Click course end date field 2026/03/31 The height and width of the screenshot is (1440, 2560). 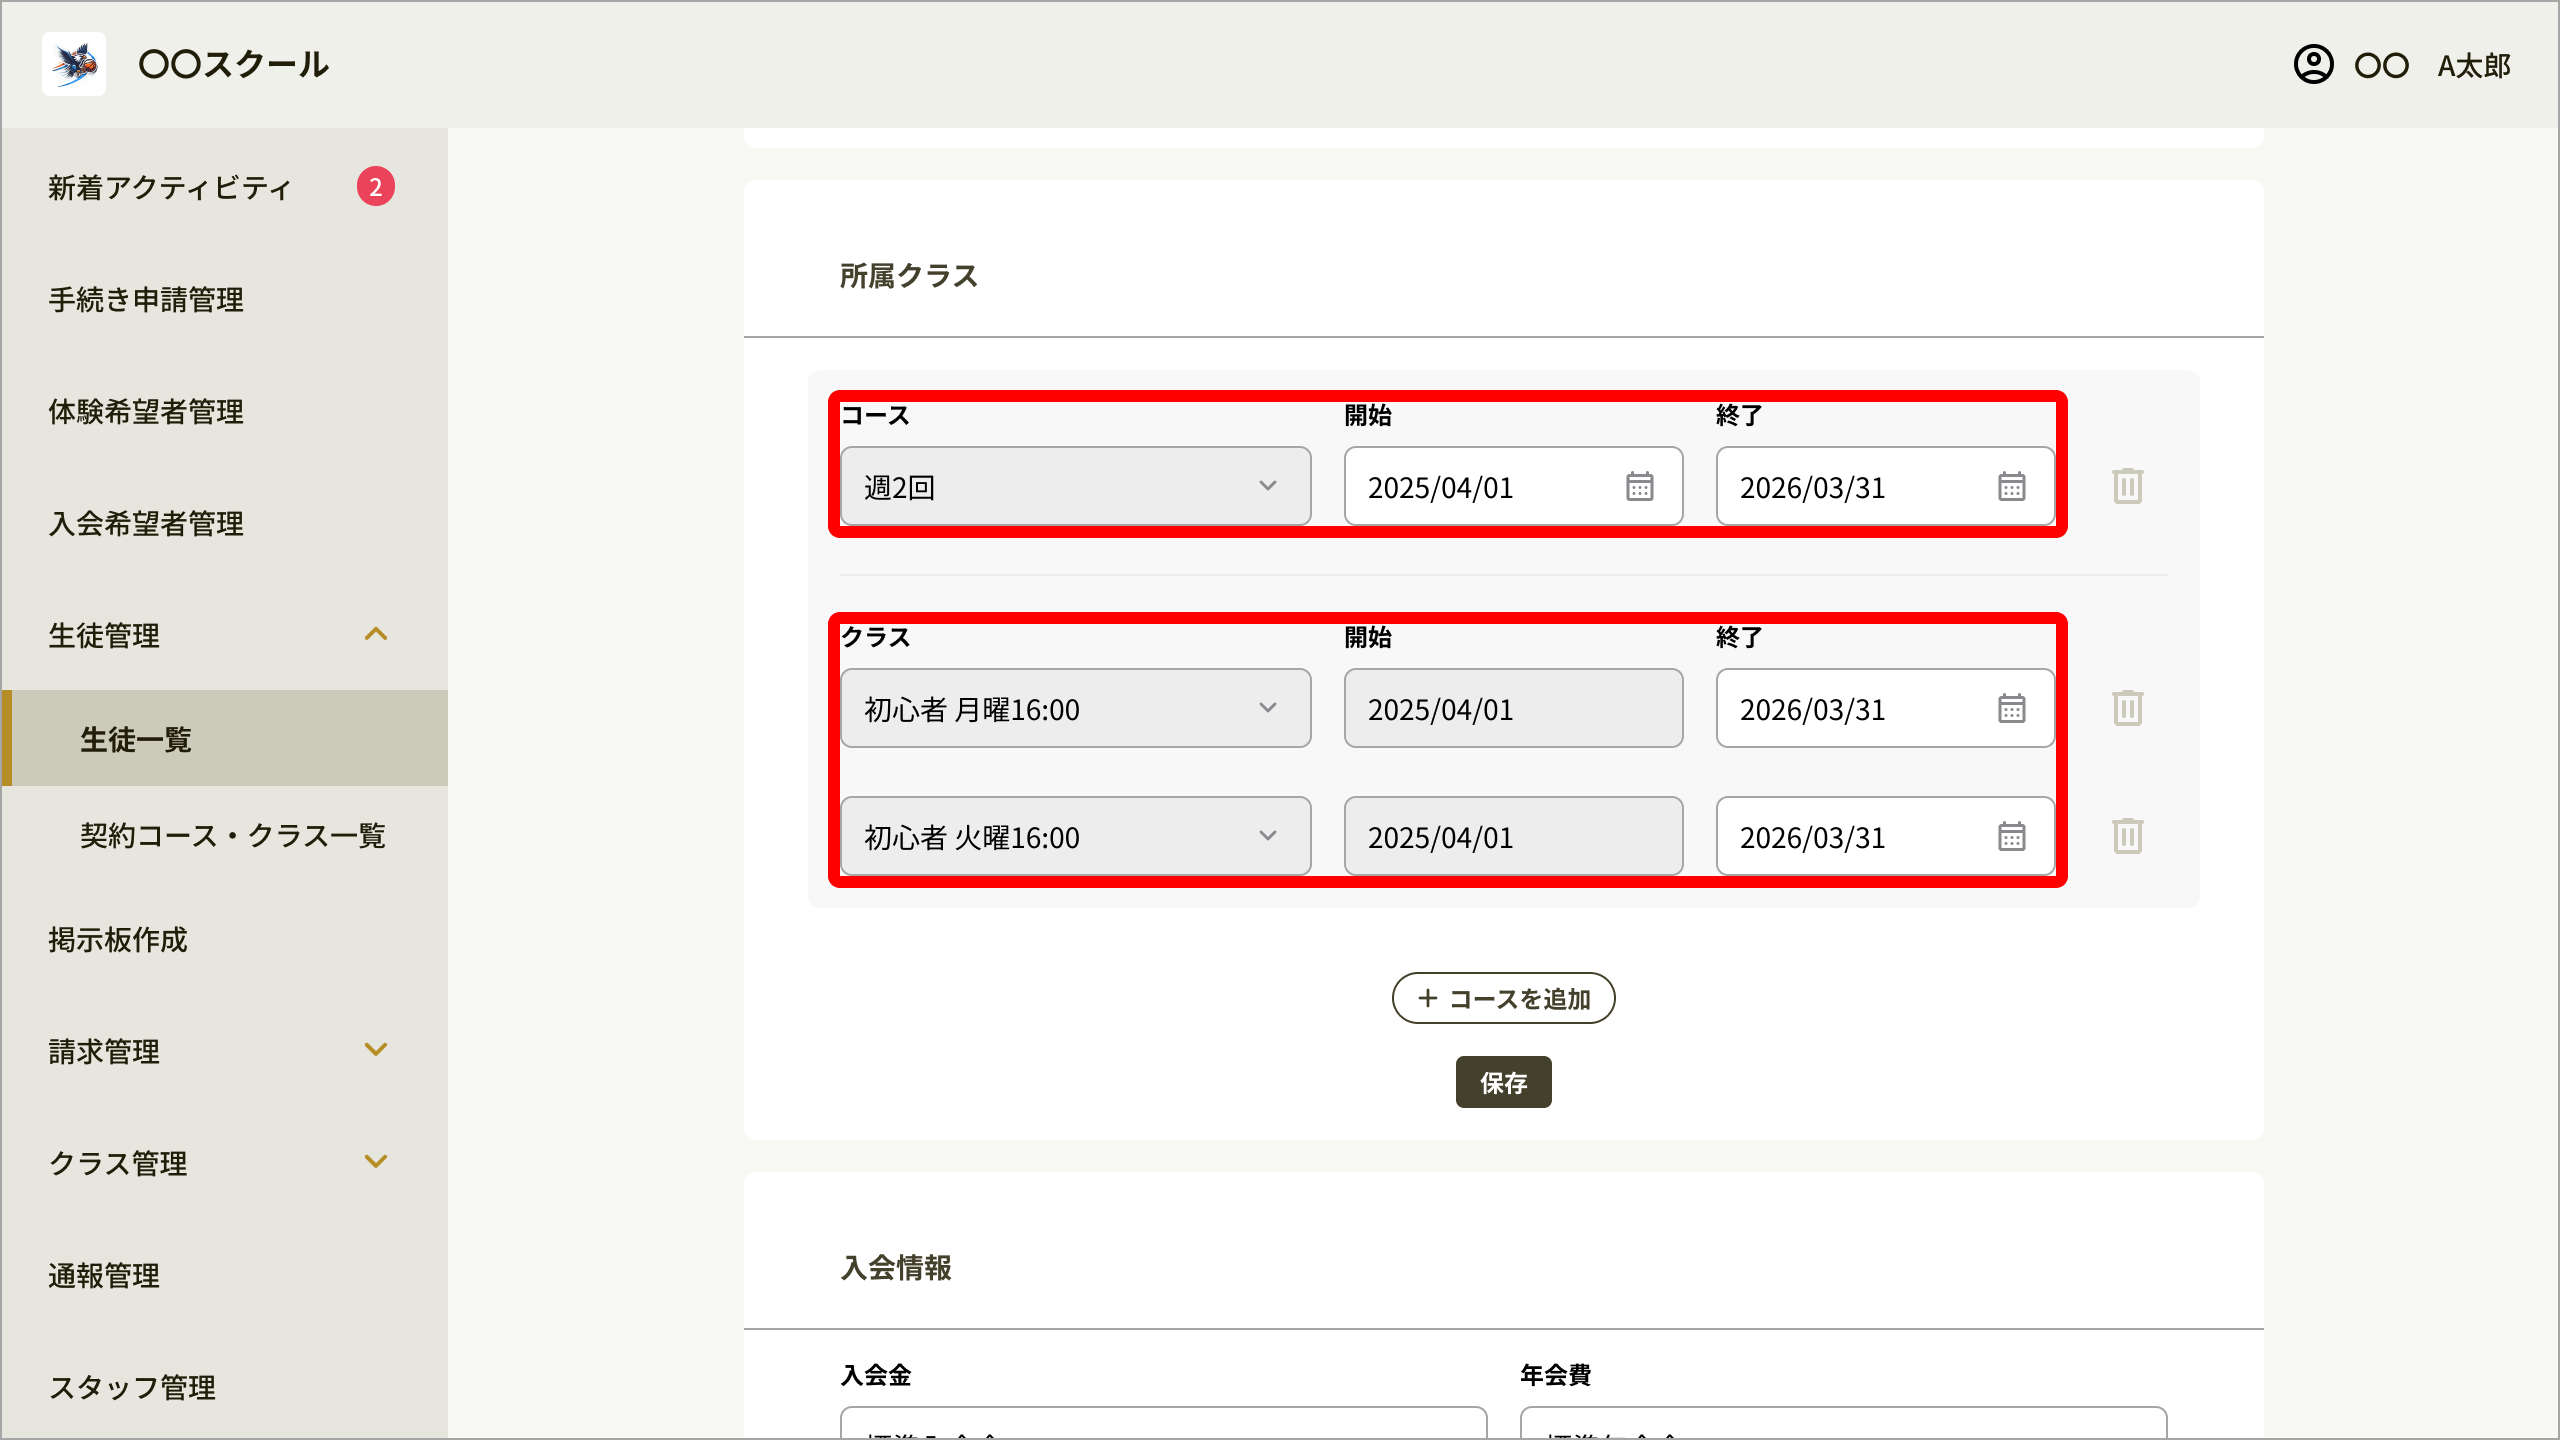tap(1885, 487)
